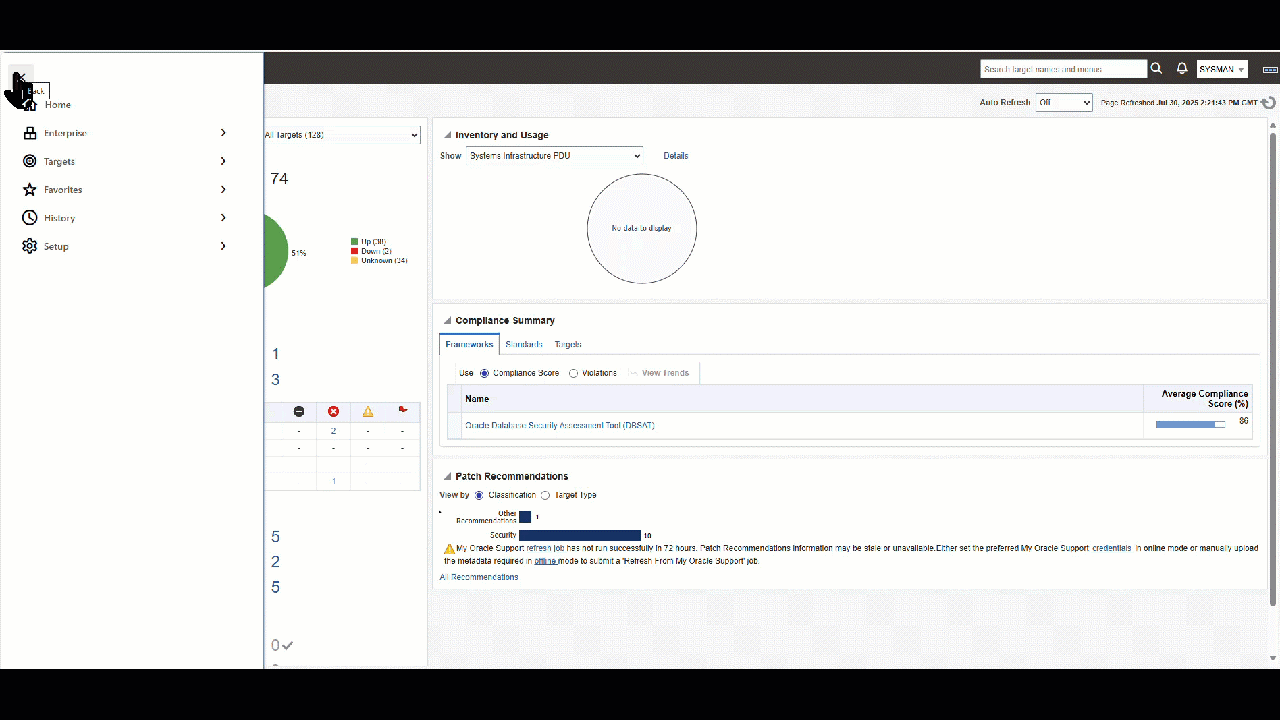This screenshot has width=1280, height=720.
Task: Click the Enterprise building-blocks icon
Action: coord(30,133)
